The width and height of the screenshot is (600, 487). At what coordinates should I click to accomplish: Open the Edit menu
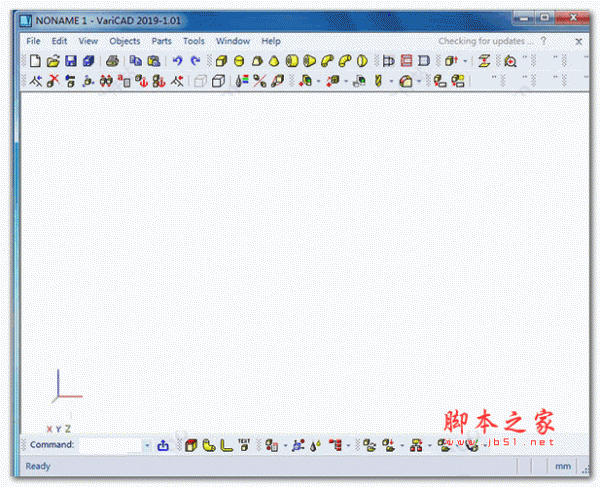pos(59,41)
